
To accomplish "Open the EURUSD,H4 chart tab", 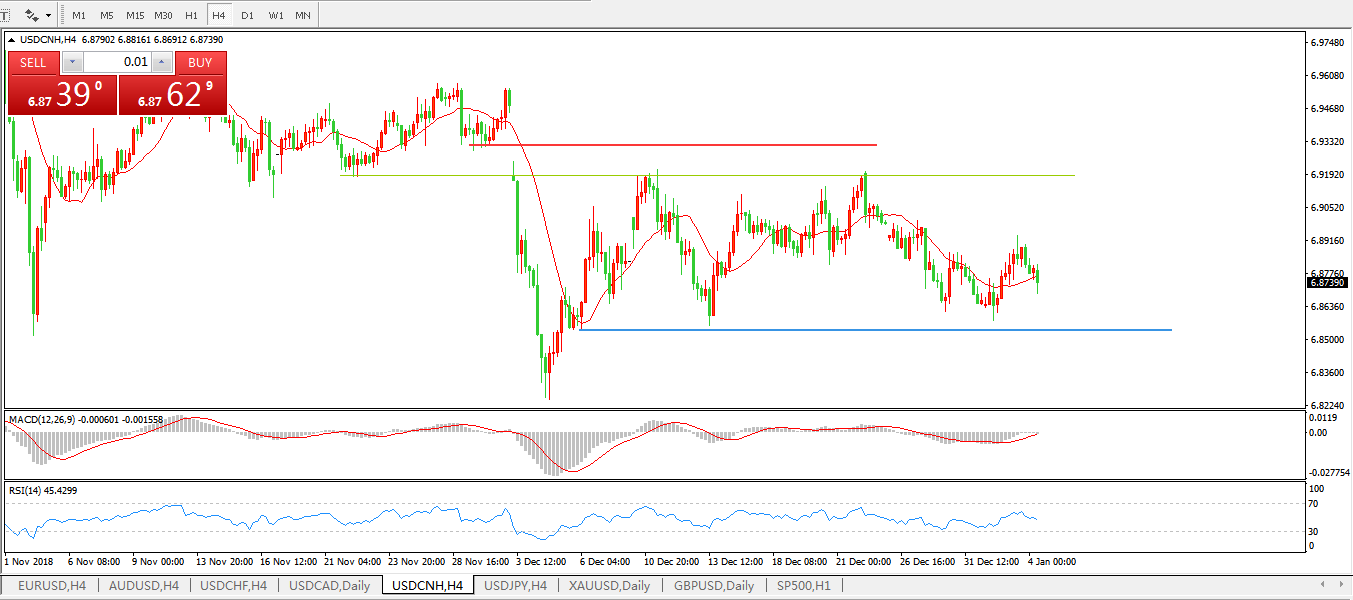I will [51, 585].
